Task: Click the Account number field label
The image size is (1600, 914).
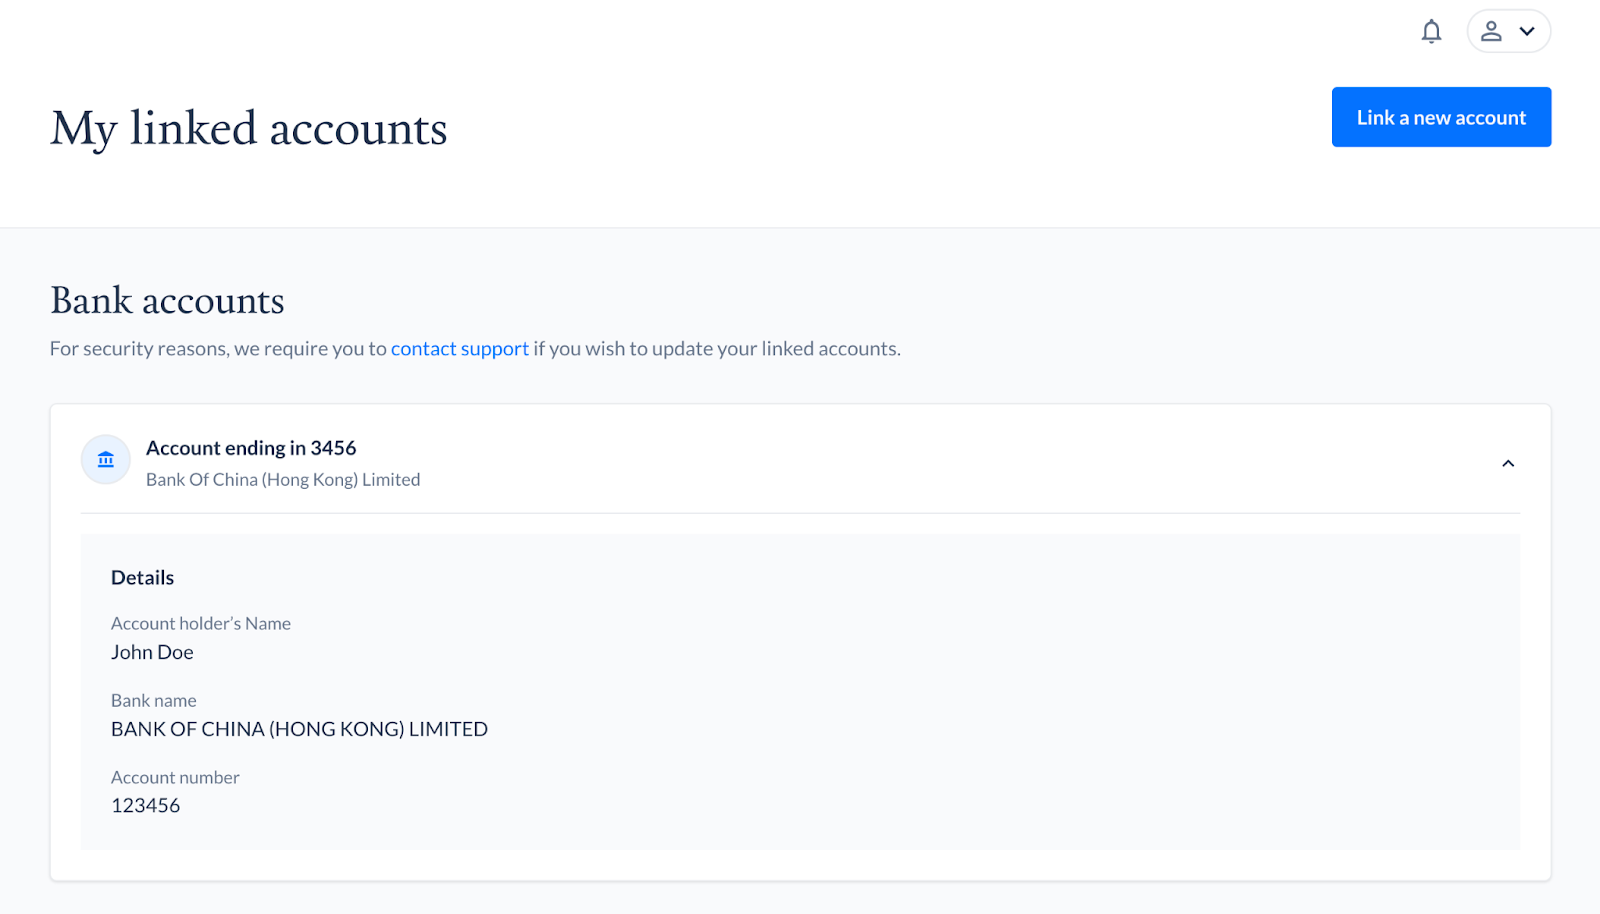Action: tap(175, 778)
